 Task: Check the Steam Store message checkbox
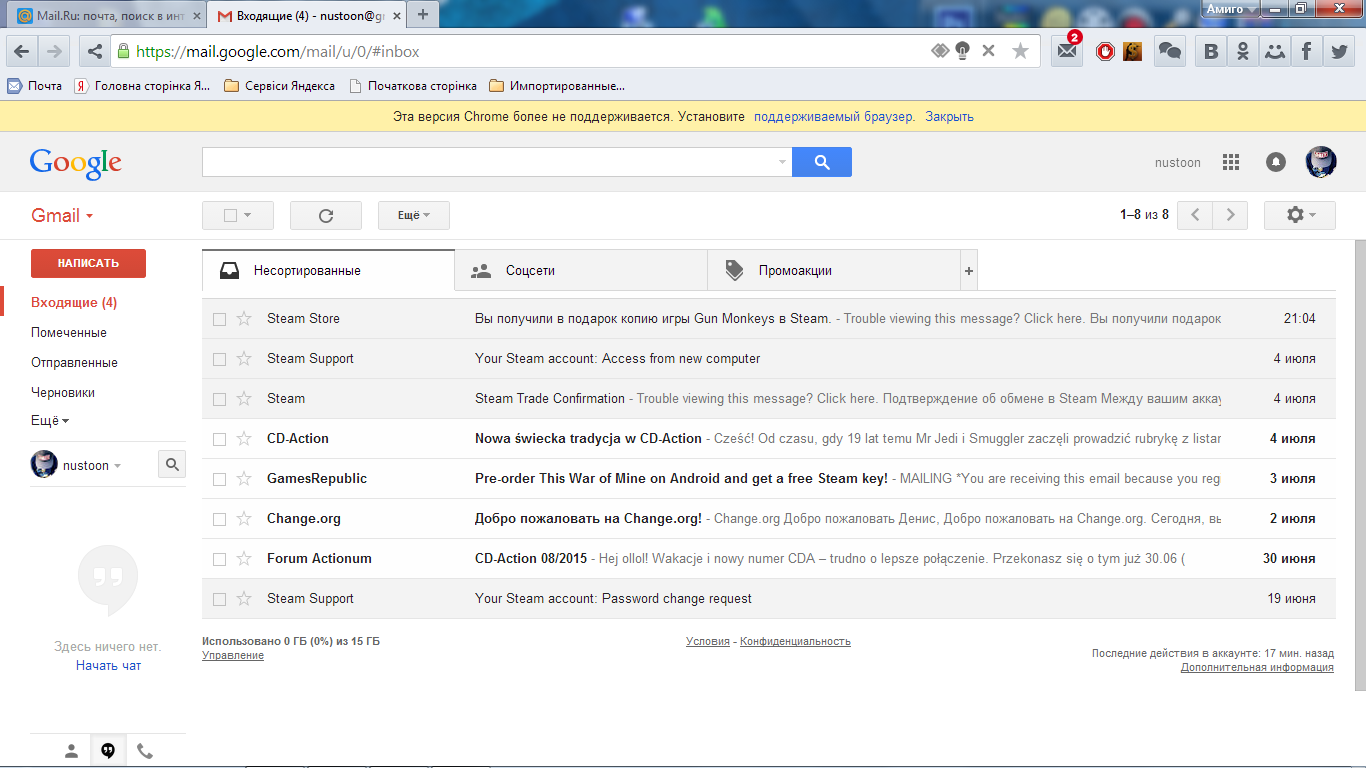pyautogui.click(x=219, y=319)
